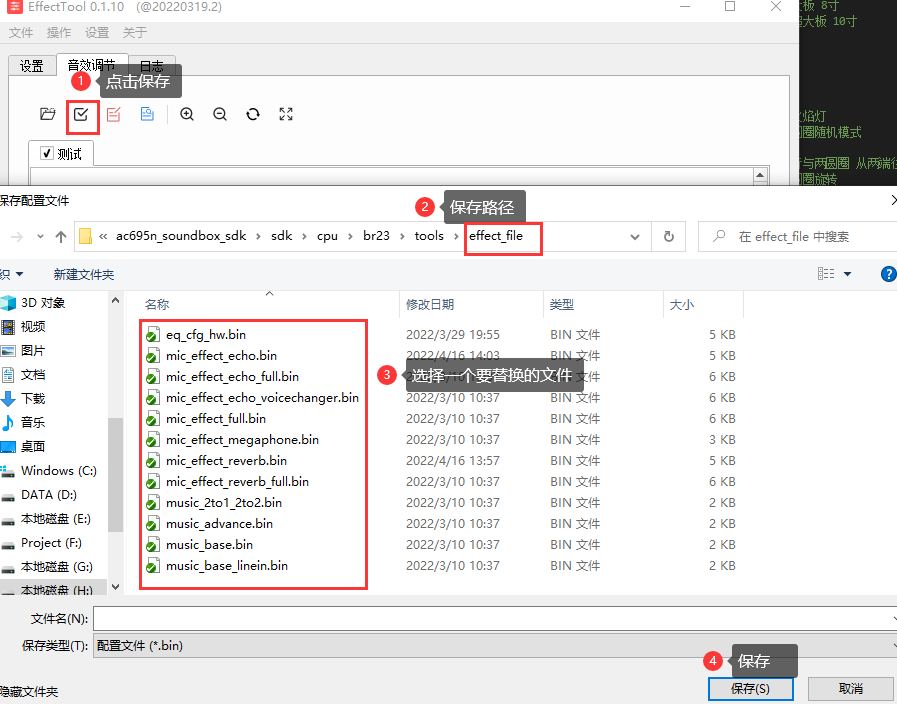
Task: Zoom out with the magnifier minus icon
Action: point(220,114)
